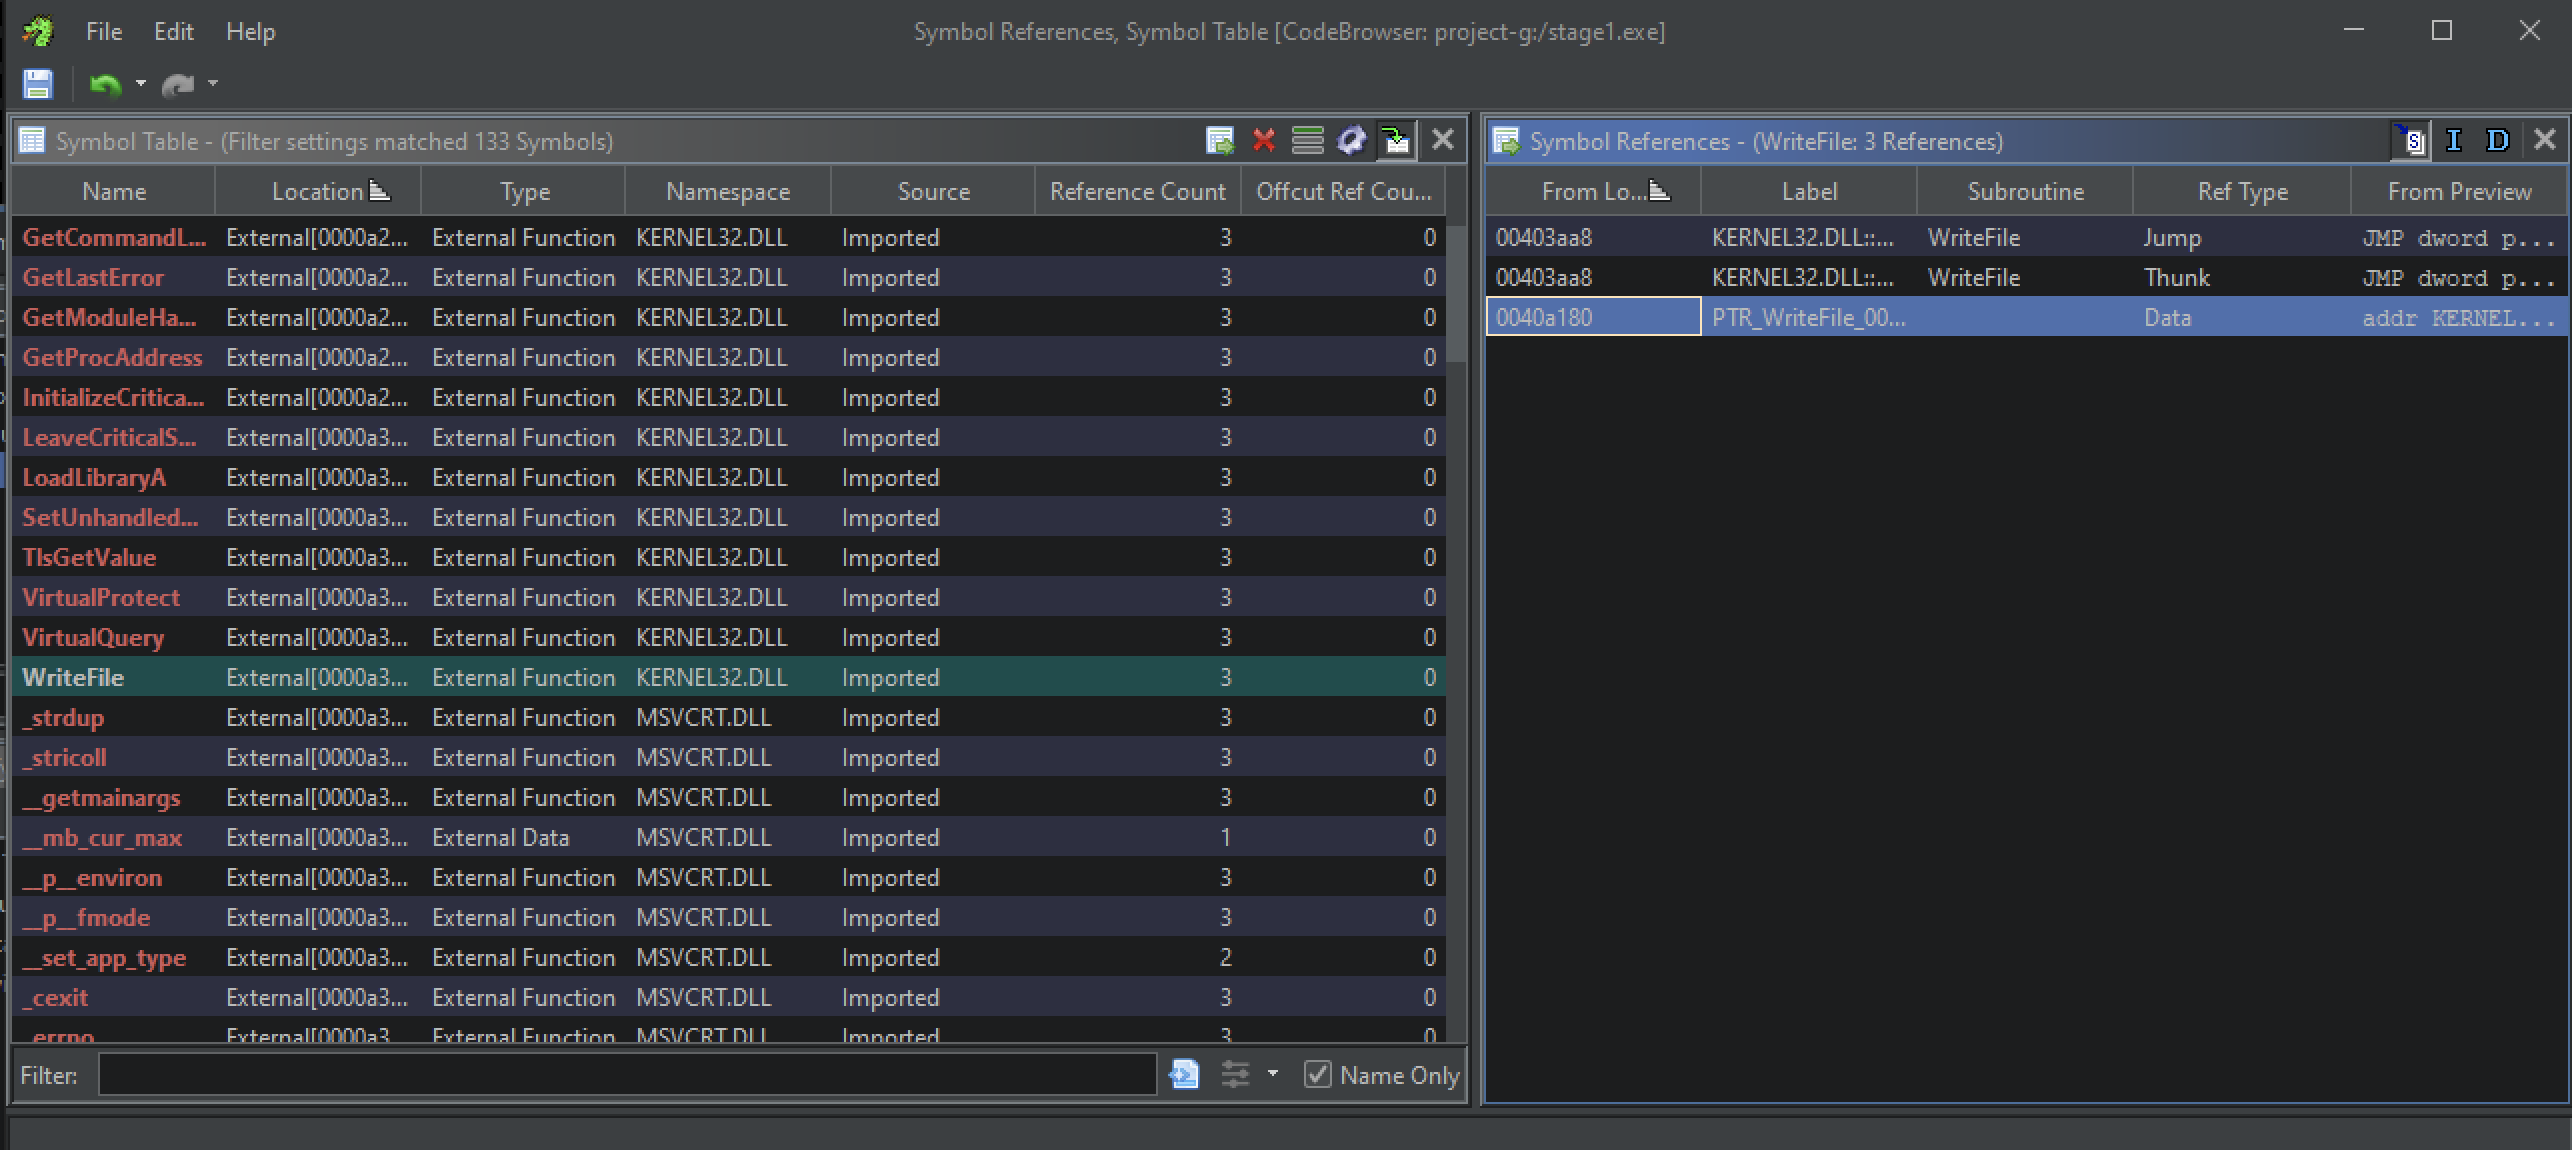Sort by the From Location column header
The width and height of the screenshot is (2572, 1150).
(x=1593, y=191)
